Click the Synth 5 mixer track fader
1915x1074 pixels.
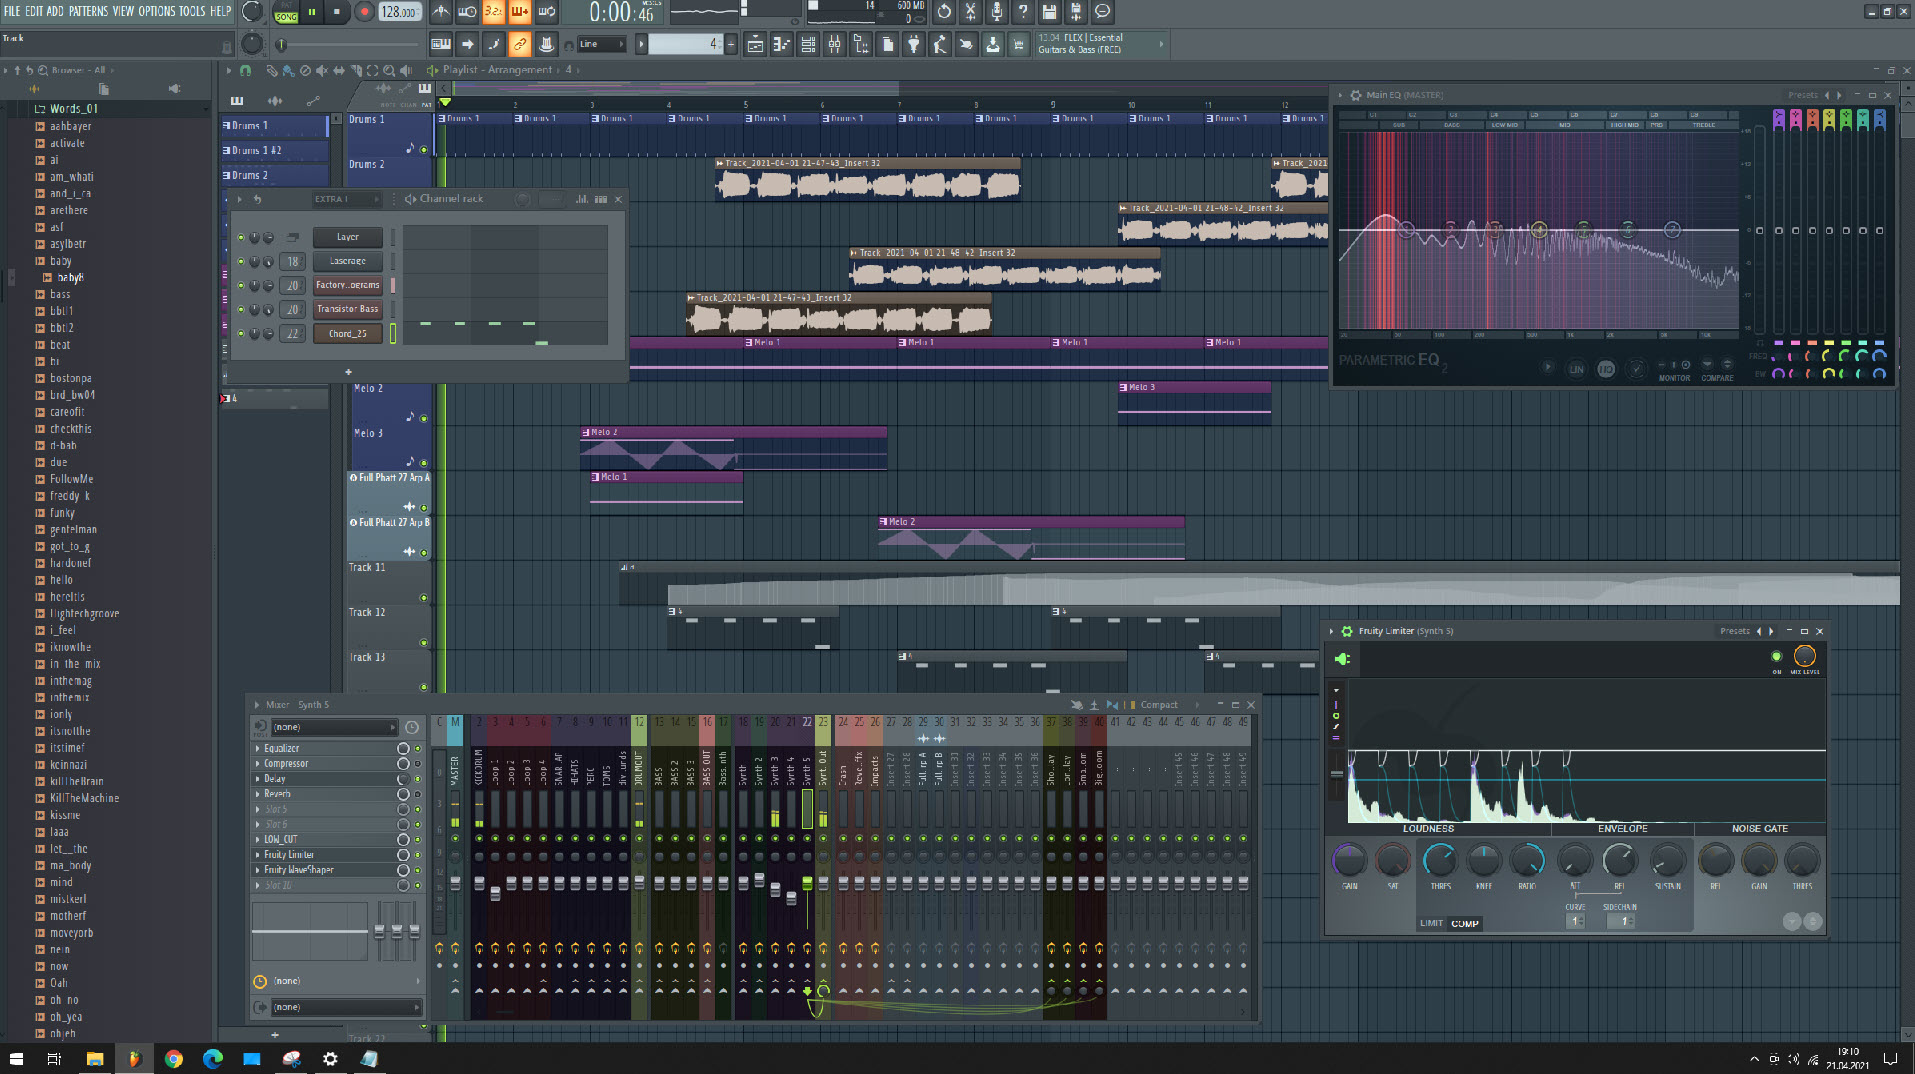coord(807,883)
